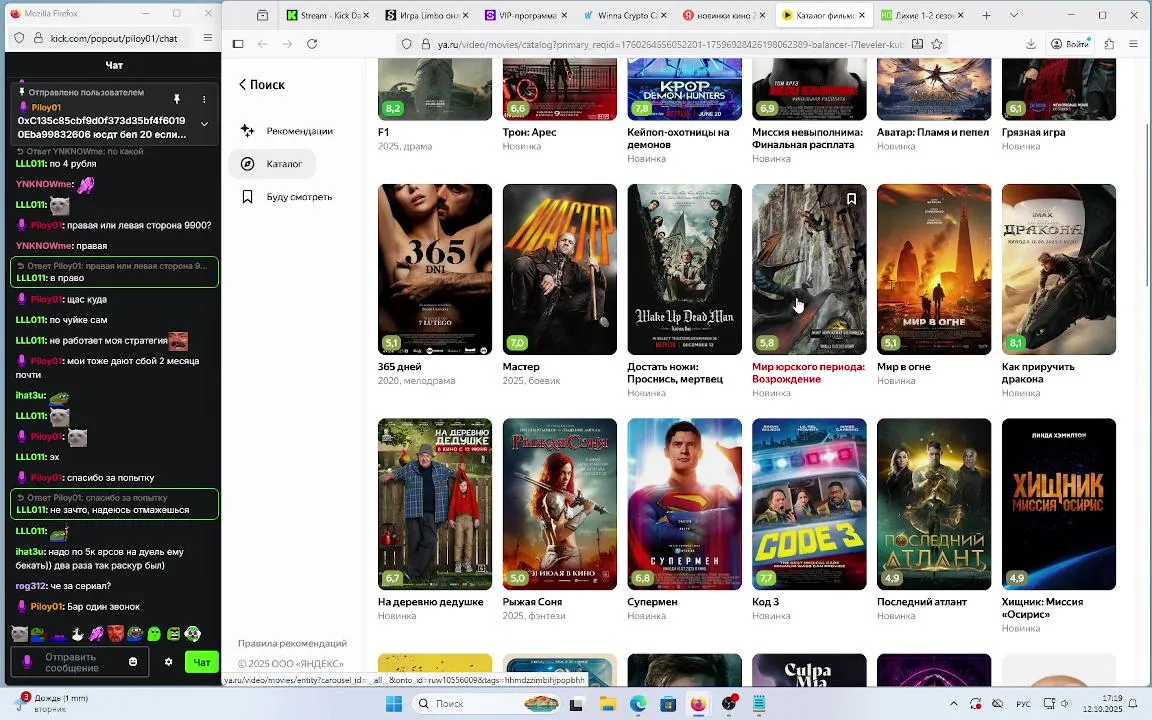Open File Explorer from the taskbar

tap(607, 704)
